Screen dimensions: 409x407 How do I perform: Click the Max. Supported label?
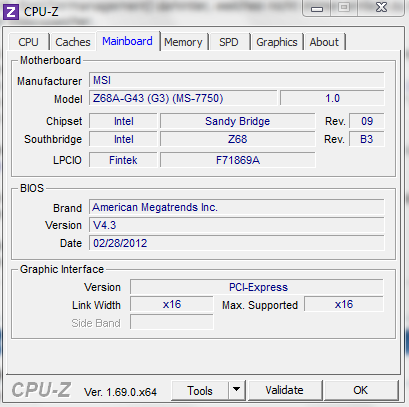260,305
